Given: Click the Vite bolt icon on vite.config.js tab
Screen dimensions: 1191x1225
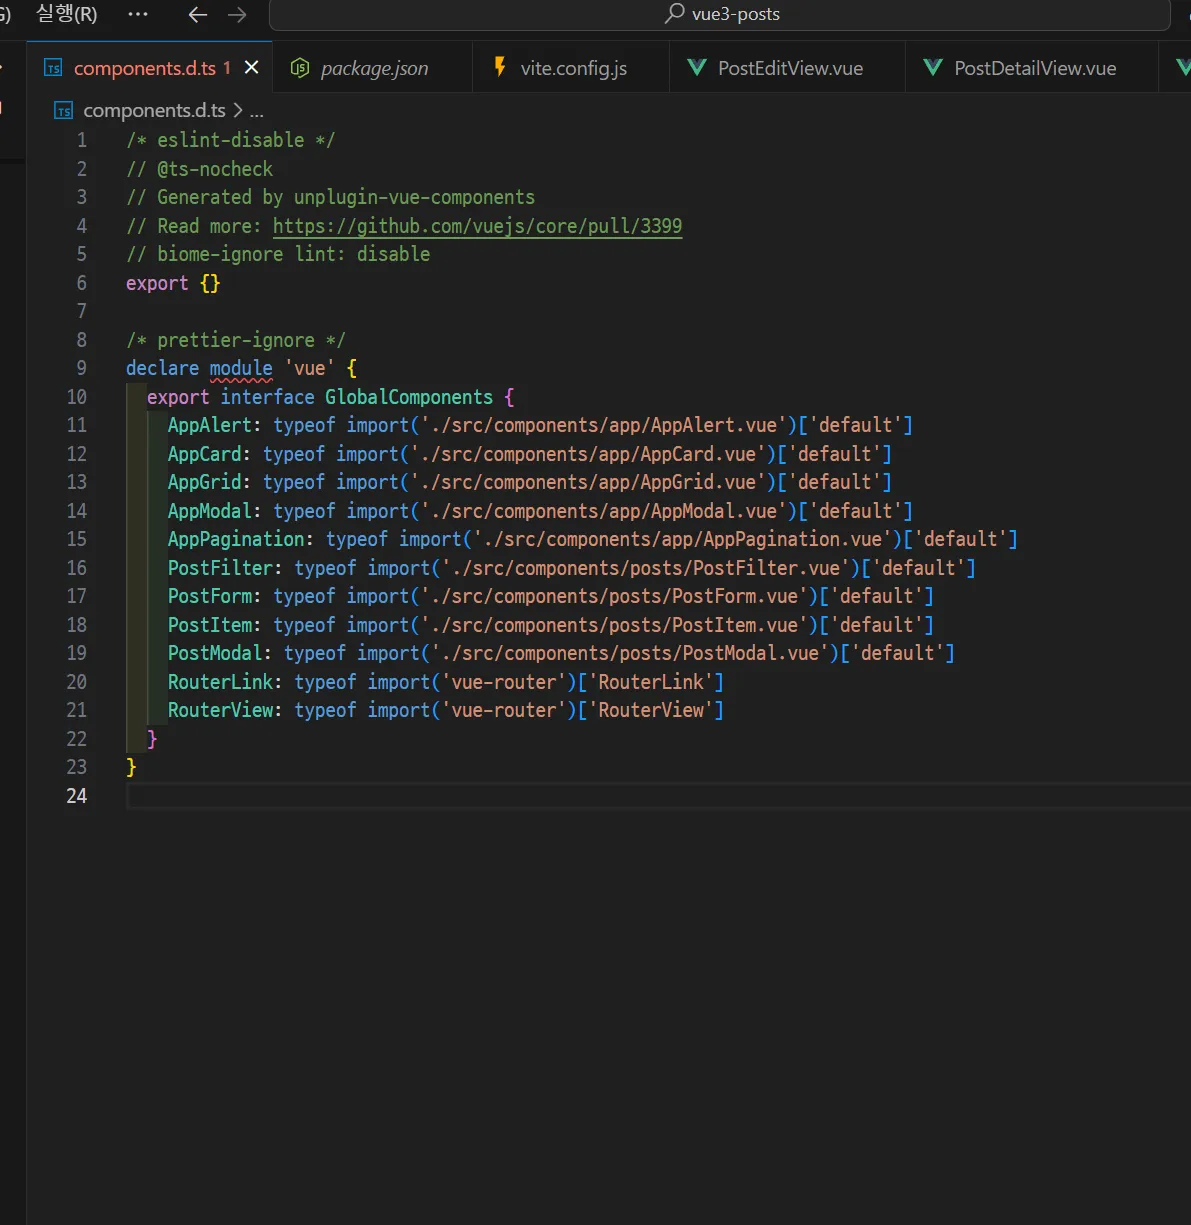Looking at the screenshot, I should (500, 67).
